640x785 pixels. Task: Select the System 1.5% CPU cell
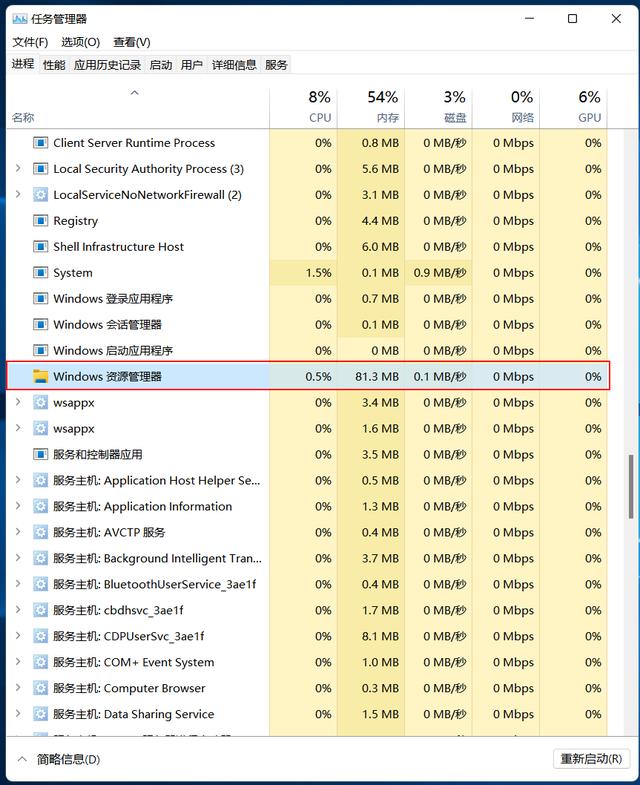(x=303, y=273)
